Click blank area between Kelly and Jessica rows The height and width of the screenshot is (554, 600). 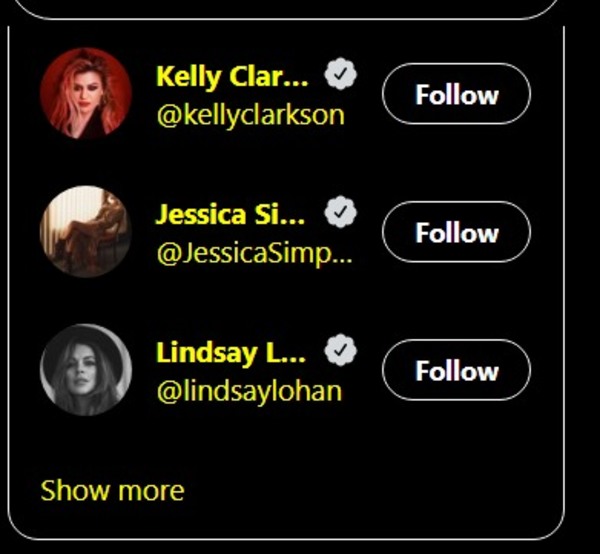[x=285, y=163]
